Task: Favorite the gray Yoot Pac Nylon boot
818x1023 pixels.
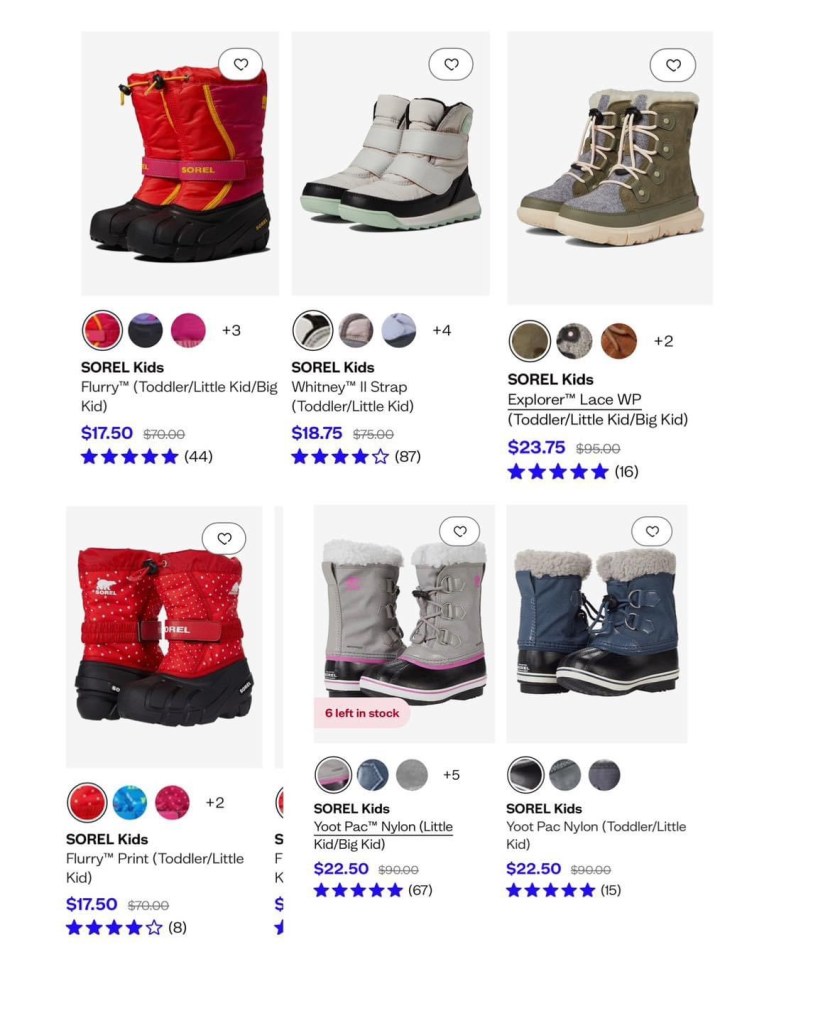Action: point(460,531)
